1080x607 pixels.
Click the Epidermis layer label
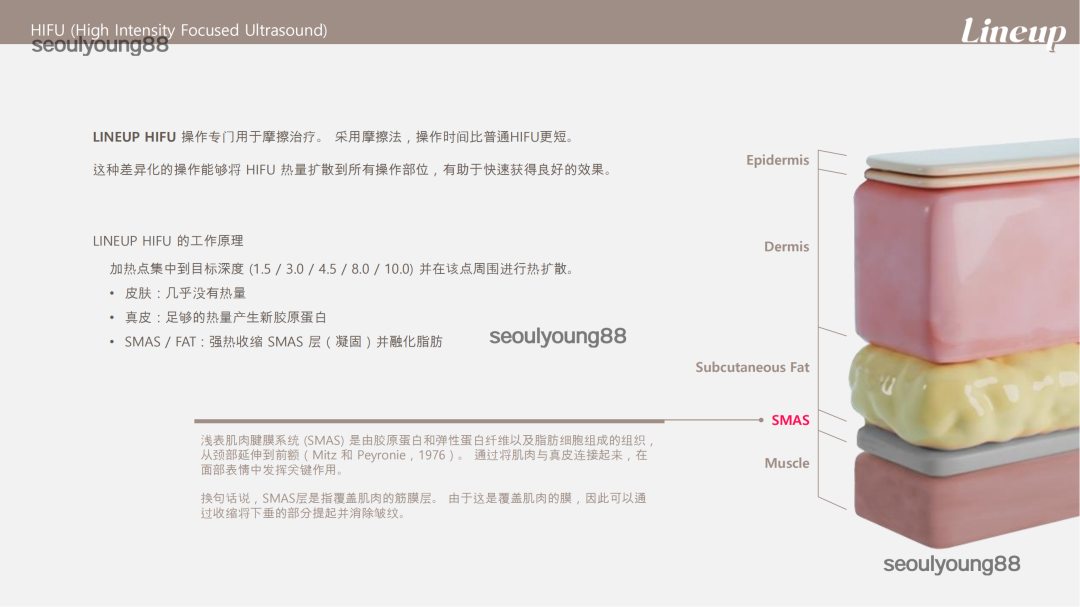point(777,160)
